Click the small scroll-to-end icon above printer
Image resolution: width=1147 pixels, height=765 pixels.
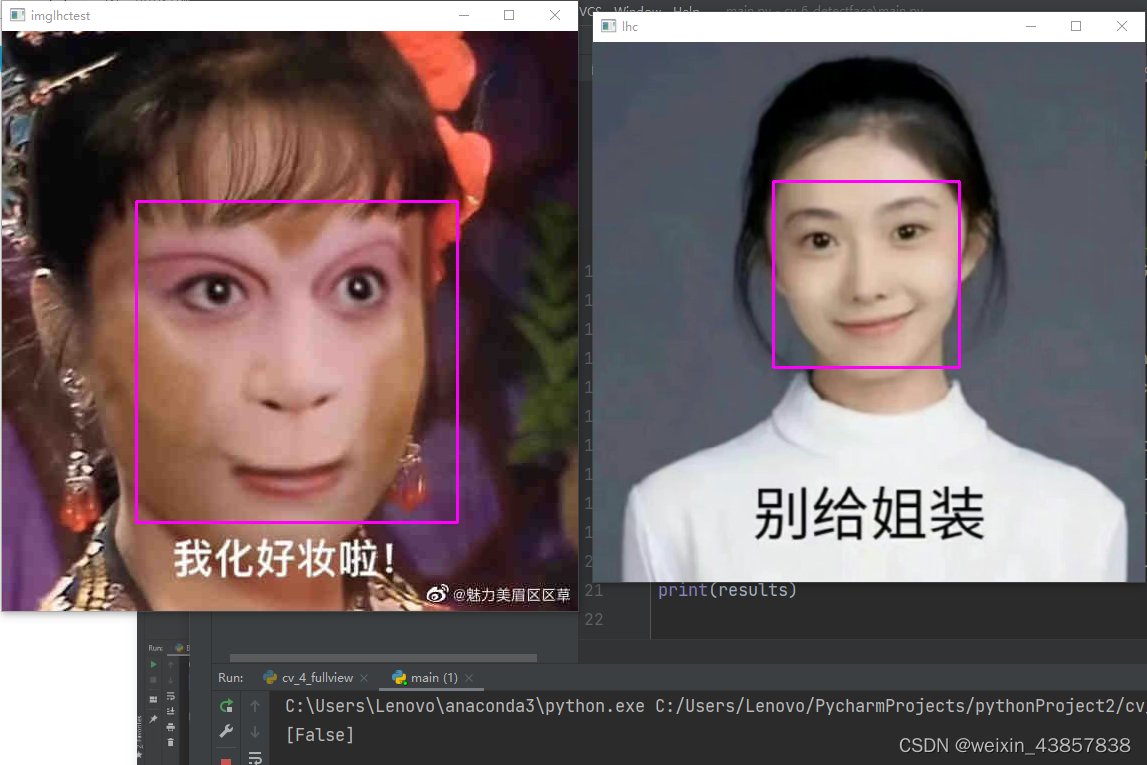170,711
